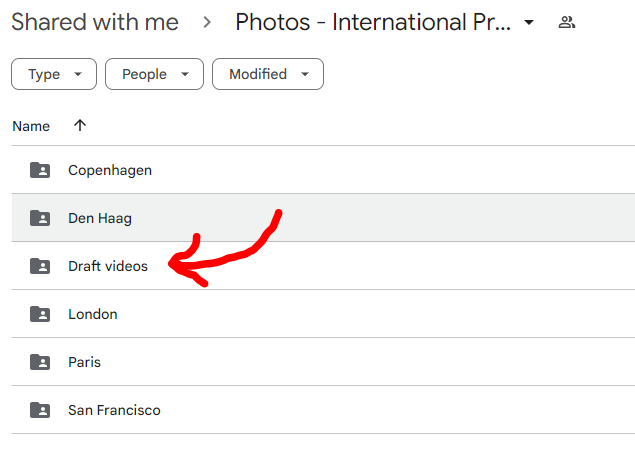Select the London folder name
Screen dimensions: 635x451
tap(93, 314)
